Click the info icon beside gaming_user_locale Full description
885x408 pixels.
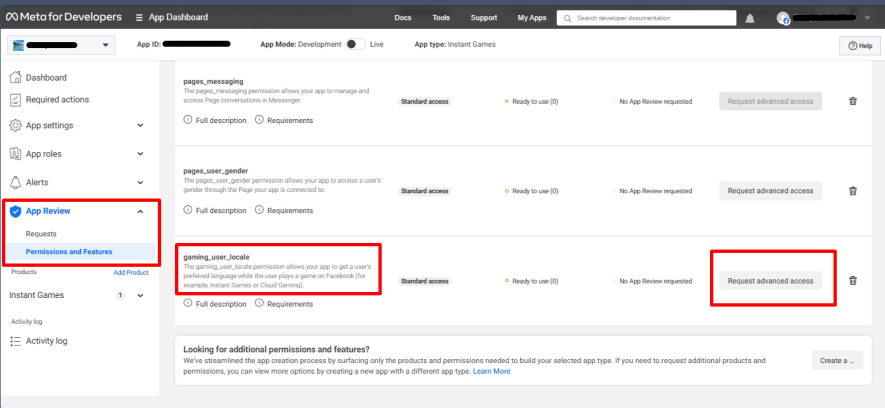click(188, 304)
